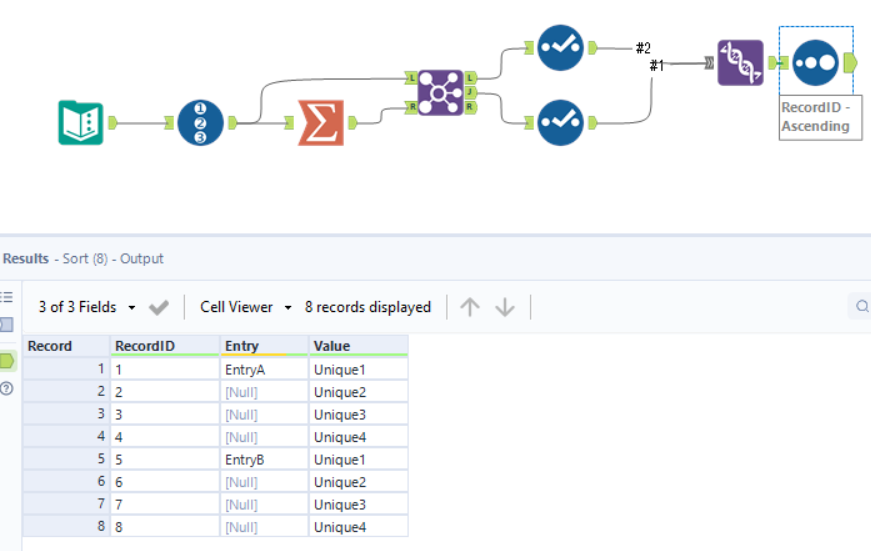Show the output anchor data in results panel
The height and width of the screenshot is (551, 871).
click(x=7, y=361)
